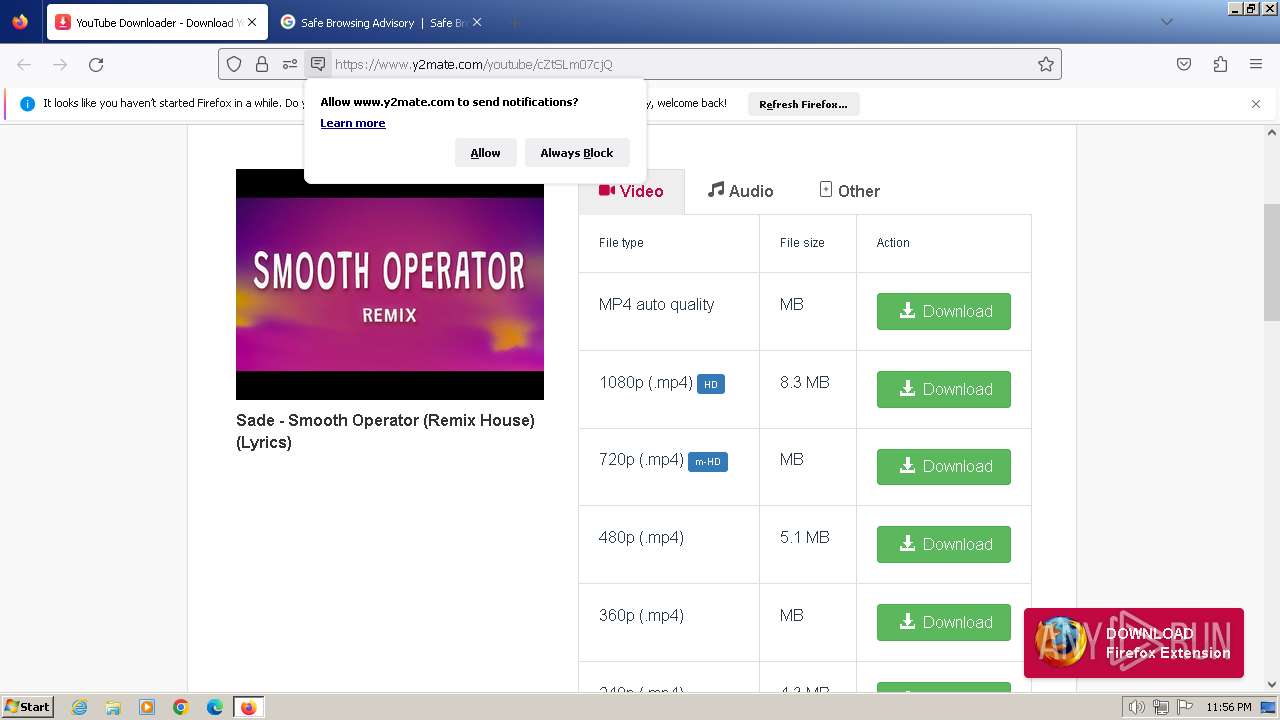Allow notifications from y2mate
The width and height of the screenshot is (1280, 720).
485,153
